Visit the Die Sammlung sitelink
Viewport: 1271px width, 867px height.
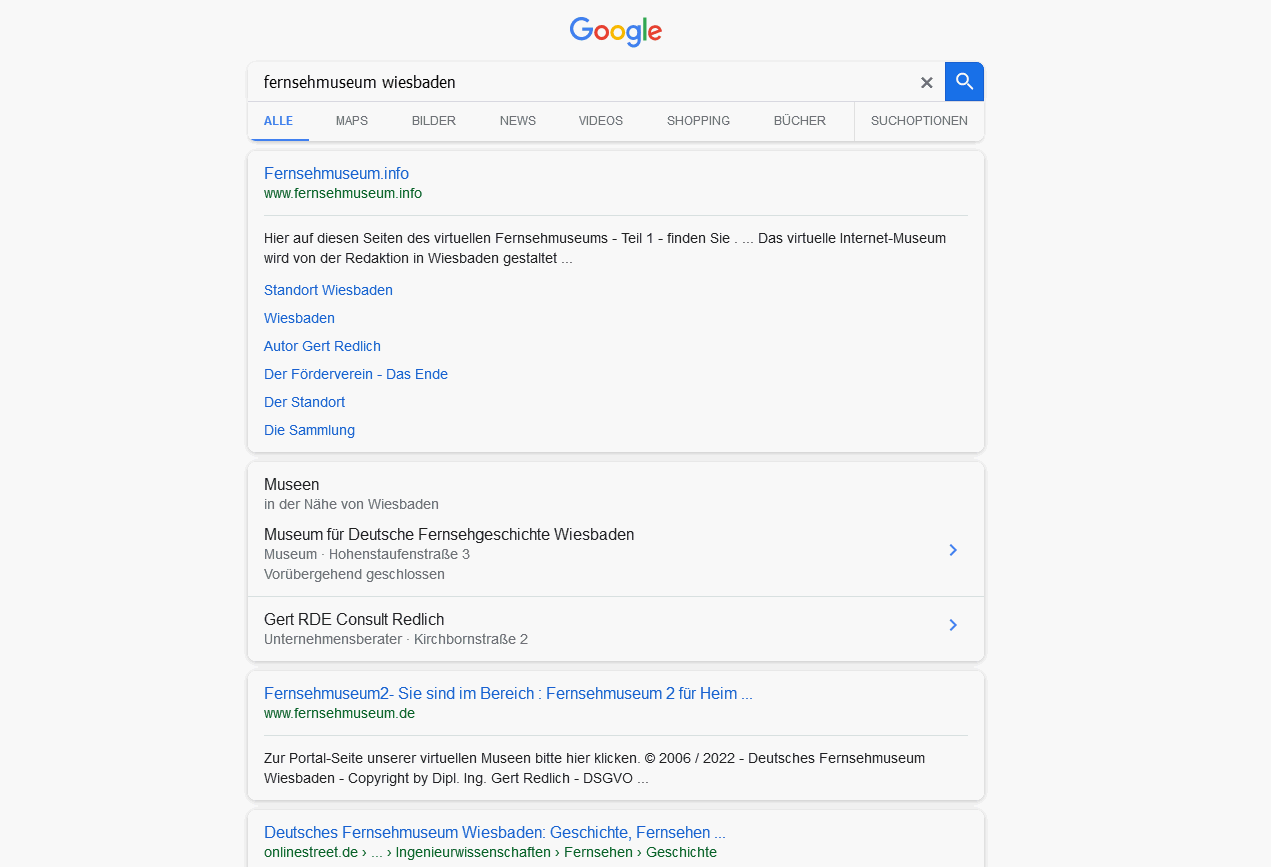pos(309,430)
